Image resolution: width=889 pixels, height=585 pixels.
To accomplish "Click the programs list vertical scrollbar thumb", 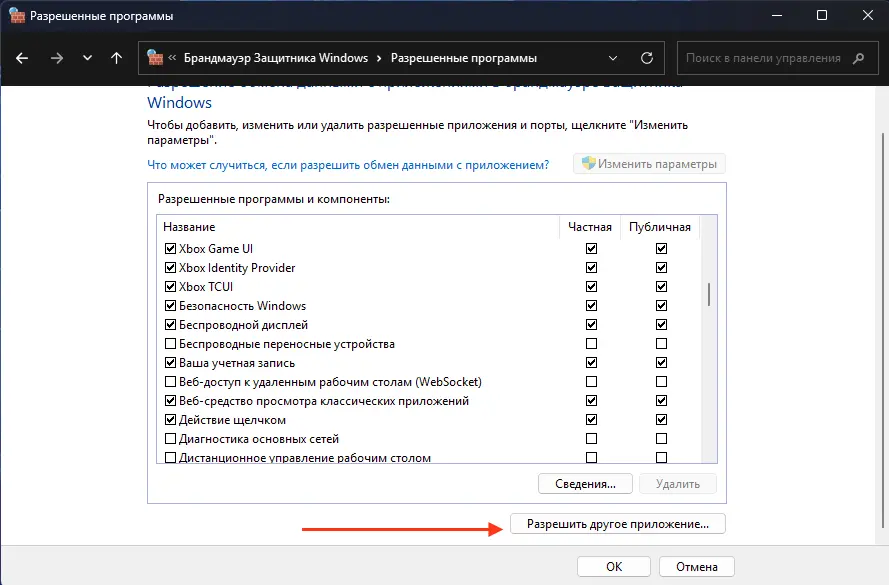I will 709,293.
